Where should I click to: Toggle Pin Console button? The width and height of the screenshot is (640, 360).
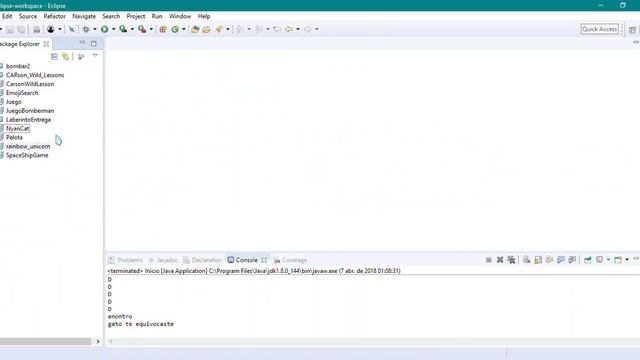(x=588, y=260)
